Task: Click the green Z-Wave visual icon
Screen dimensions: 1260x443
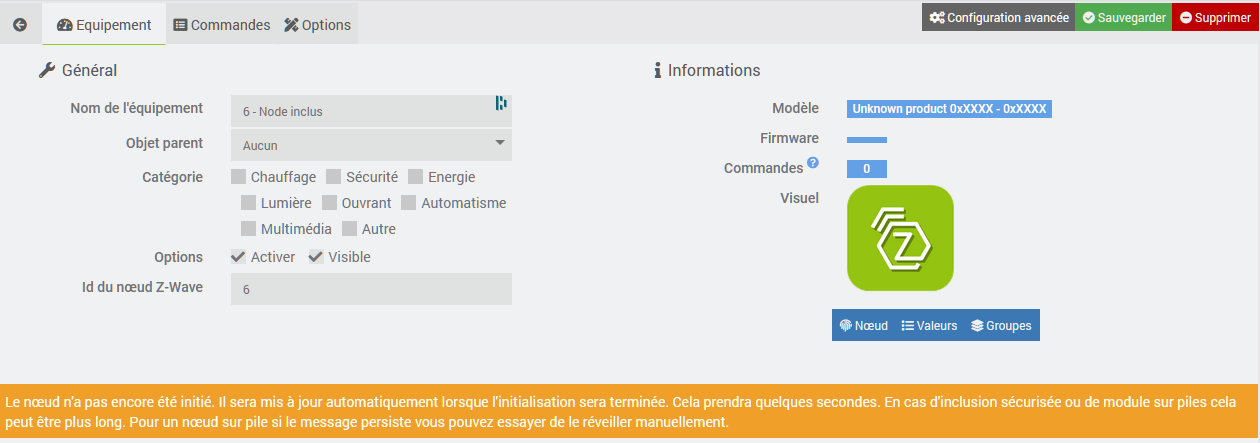Action: [900, 238]
